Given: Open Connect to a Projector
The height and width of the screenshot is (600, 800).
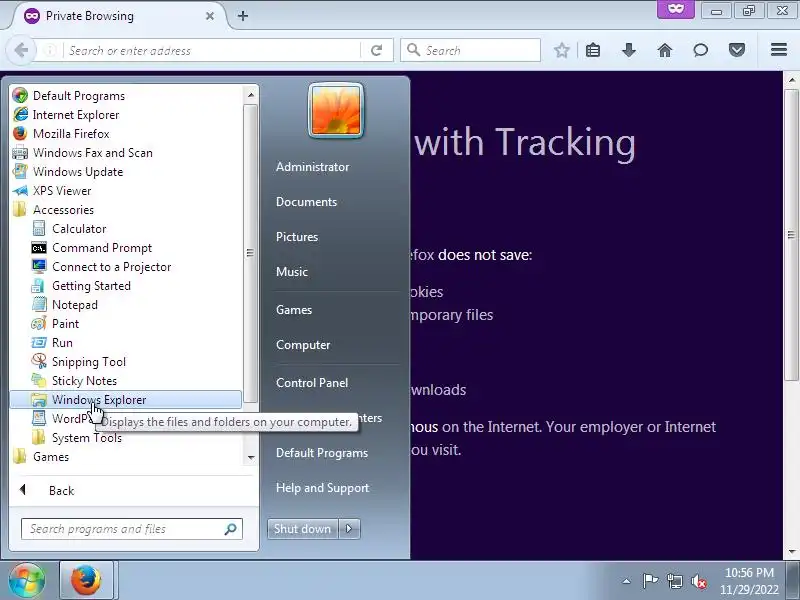Looking at the screenshot, I should [x=126, y=267].
